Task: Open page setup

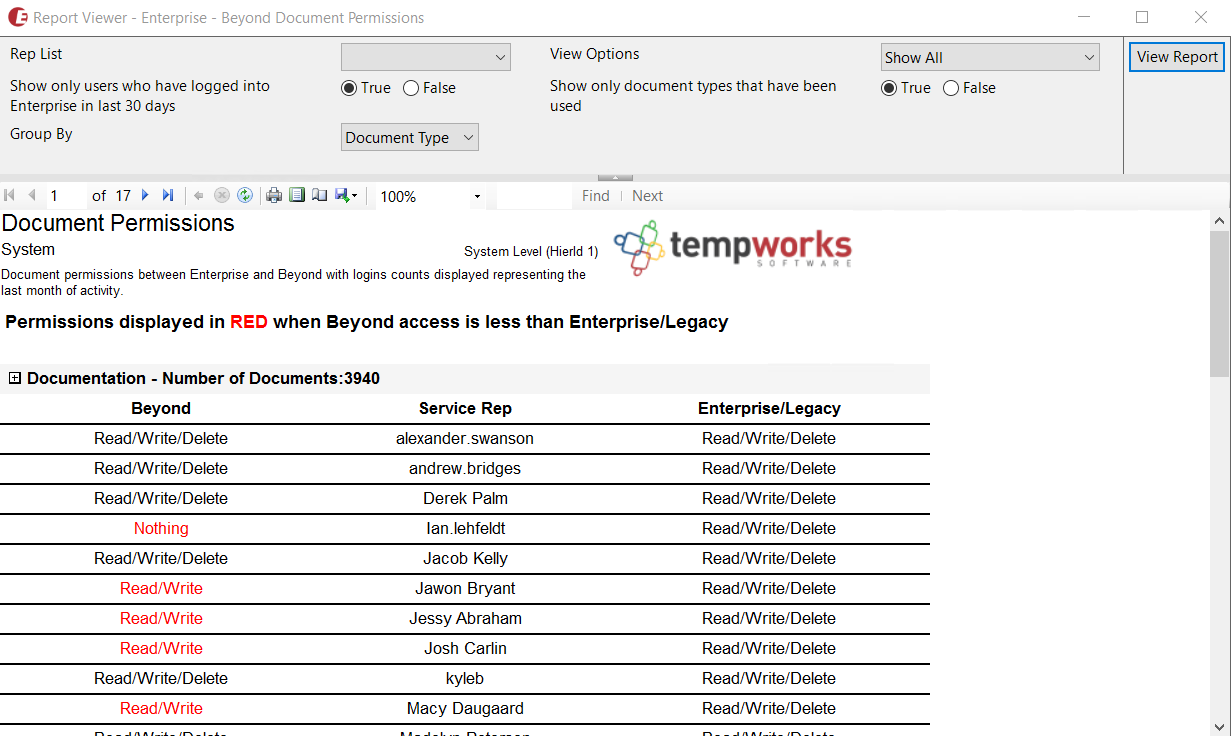Action: coord(320,196)
